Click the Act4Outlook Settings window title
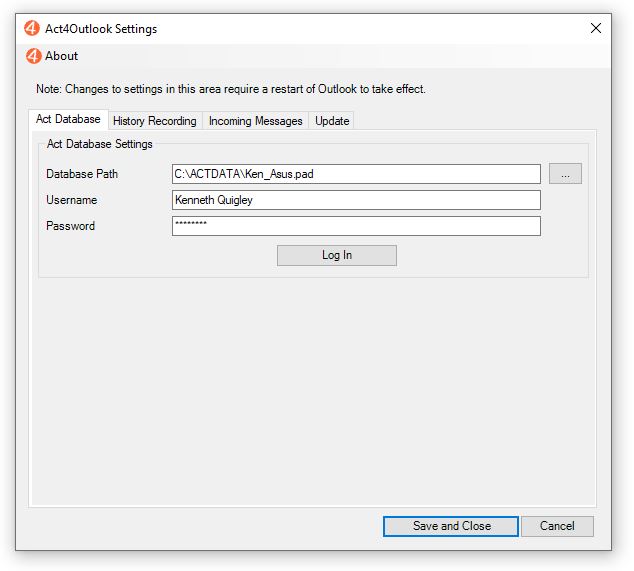 click(101, 29)
